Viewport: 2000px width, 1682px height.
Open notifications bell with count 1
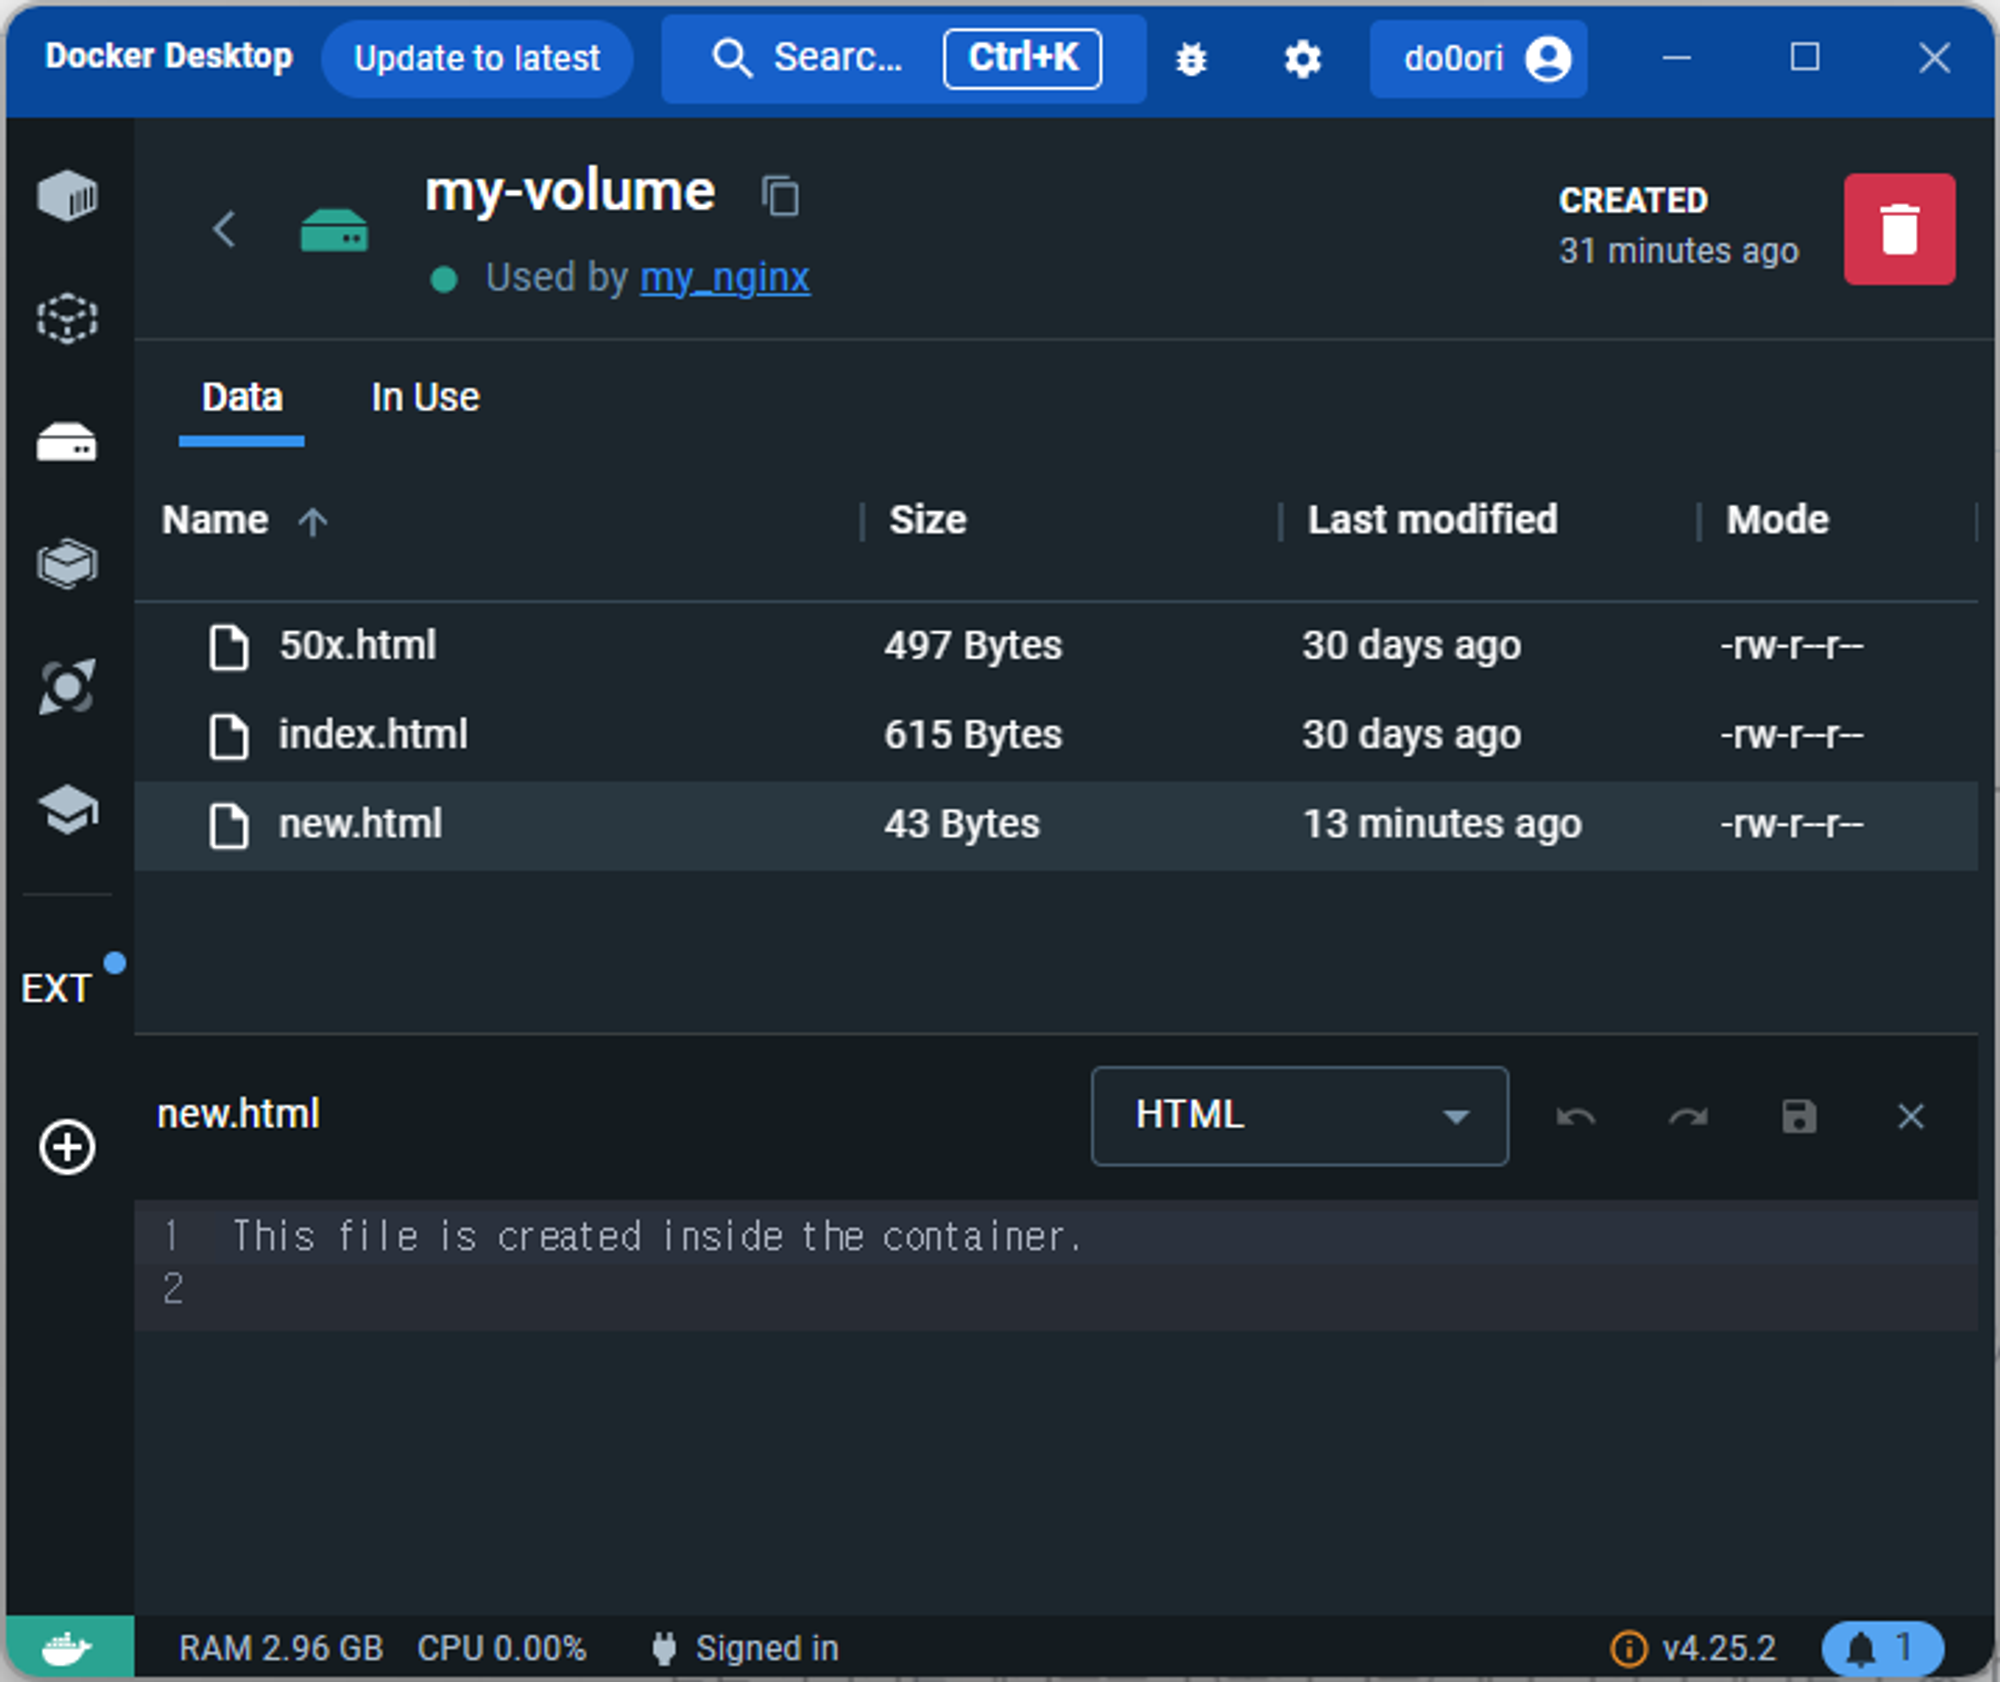1883,1648
